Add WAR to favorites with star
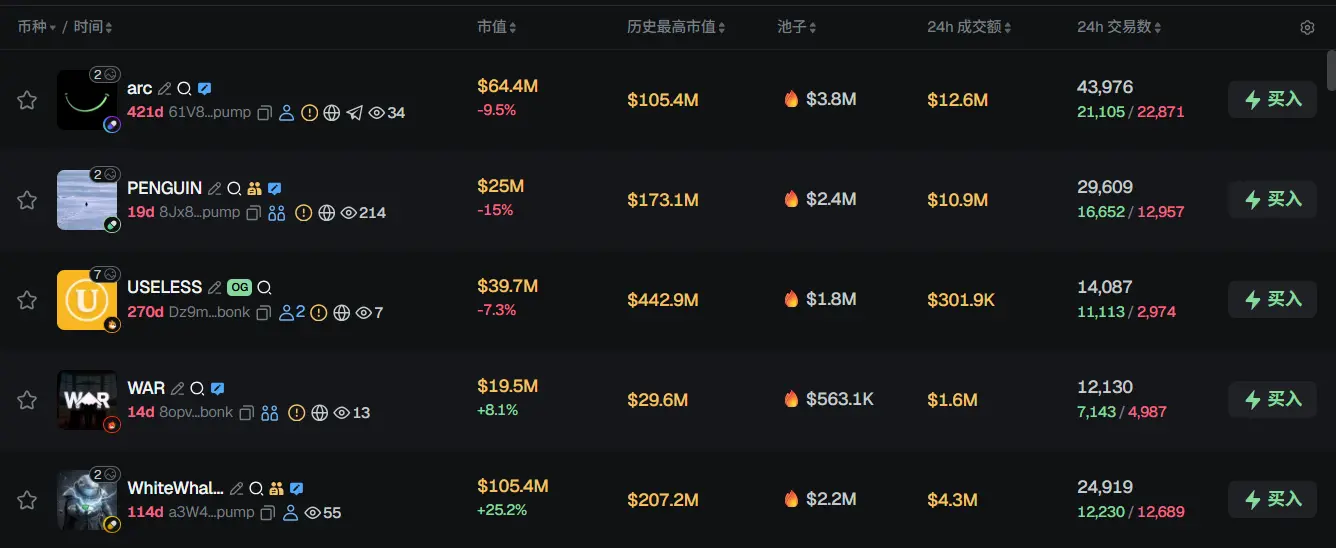The image size is (1336, 548). pos(27,400)
